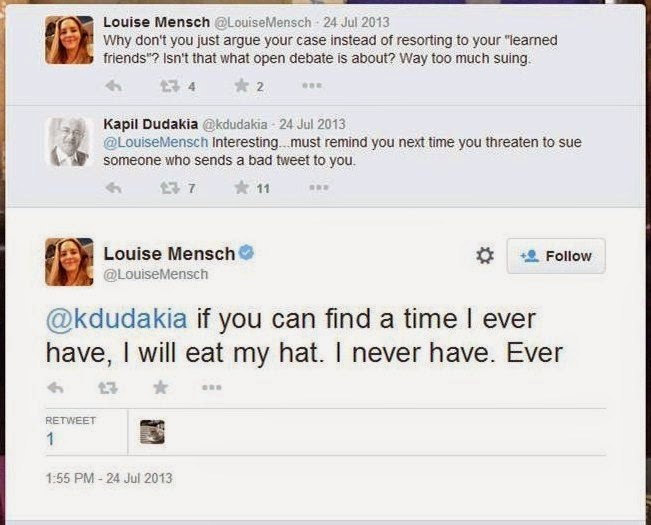Viewport: 651px width, 525px height.
Task: Favorite Kapil Dudakia's tweet
Action: tap(240, 187)
